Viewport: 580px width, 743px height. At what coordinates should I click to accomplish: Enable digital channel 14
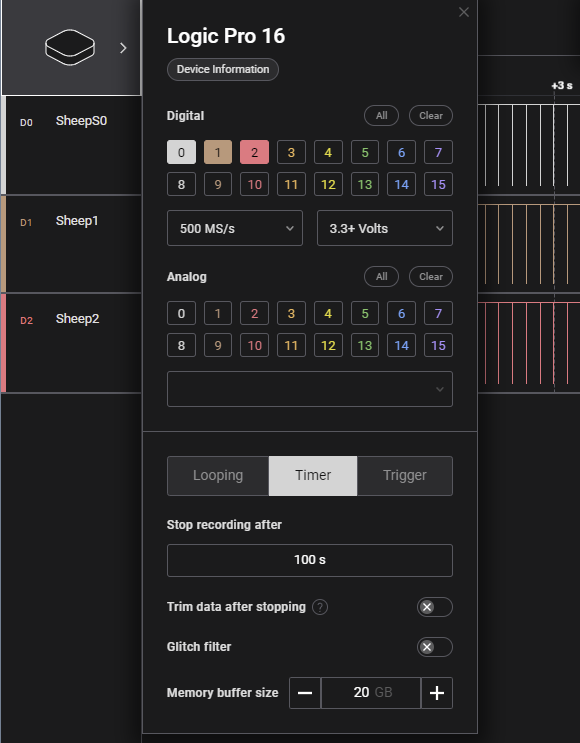pyautogui.click(x=401, y=184)
